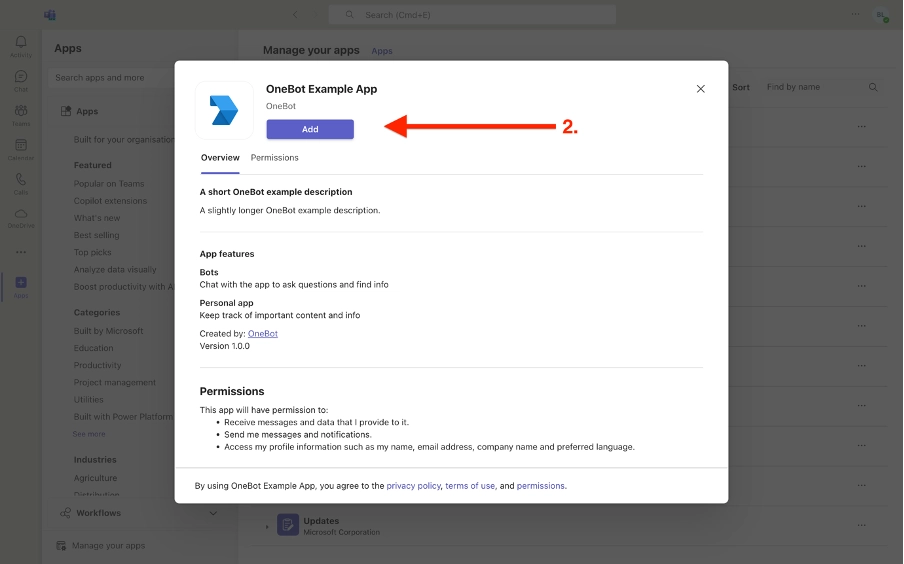Click the OneBot app logo thumbnail
The image size is (904, 564).
coord(224,110)
